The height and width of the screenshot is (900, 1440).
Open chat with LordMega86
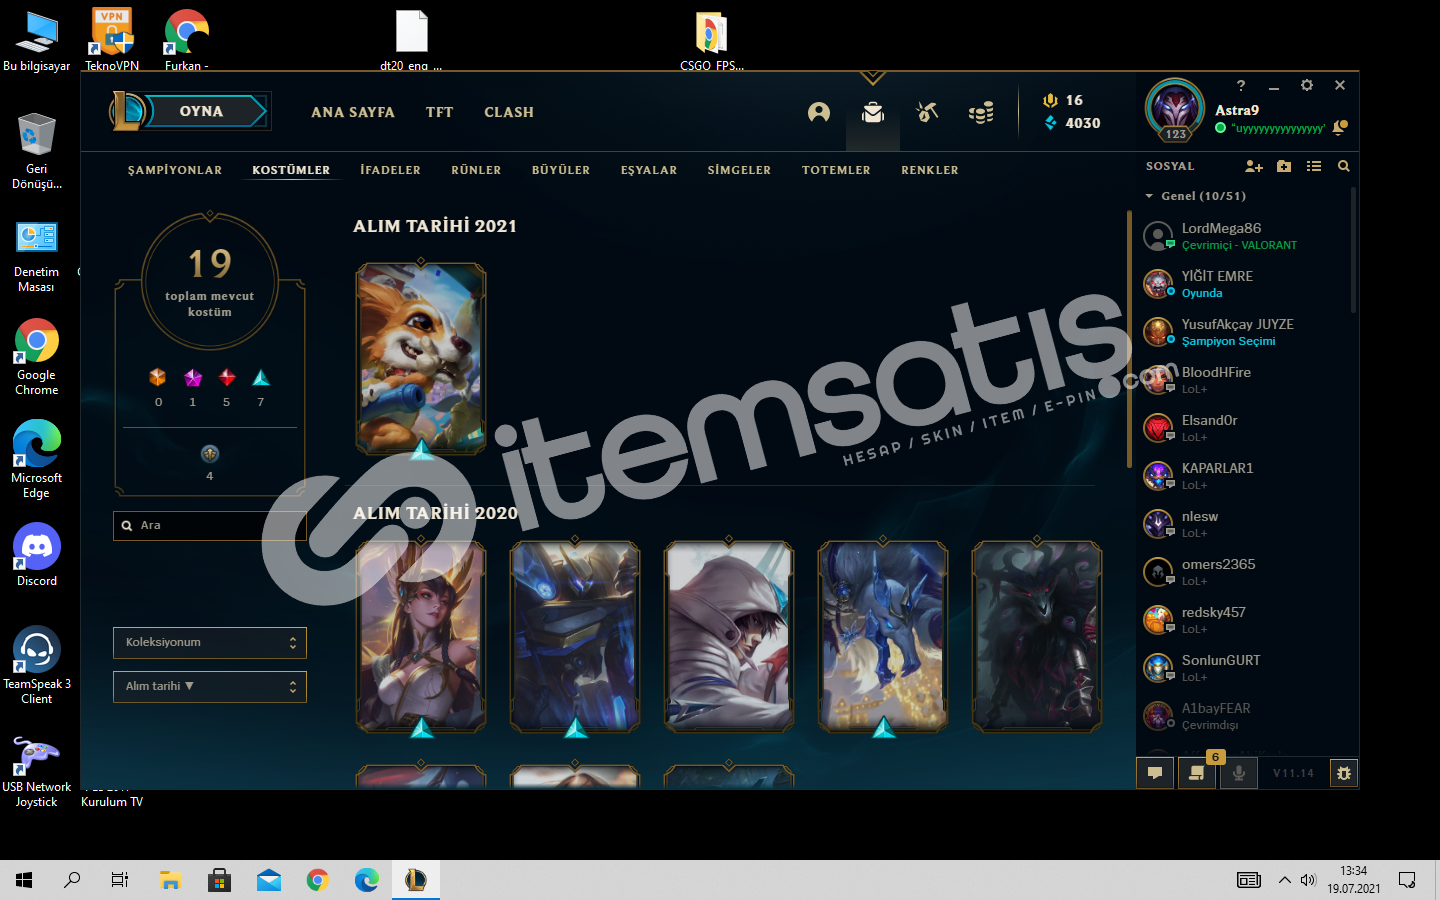click(x=1245, y=236)
